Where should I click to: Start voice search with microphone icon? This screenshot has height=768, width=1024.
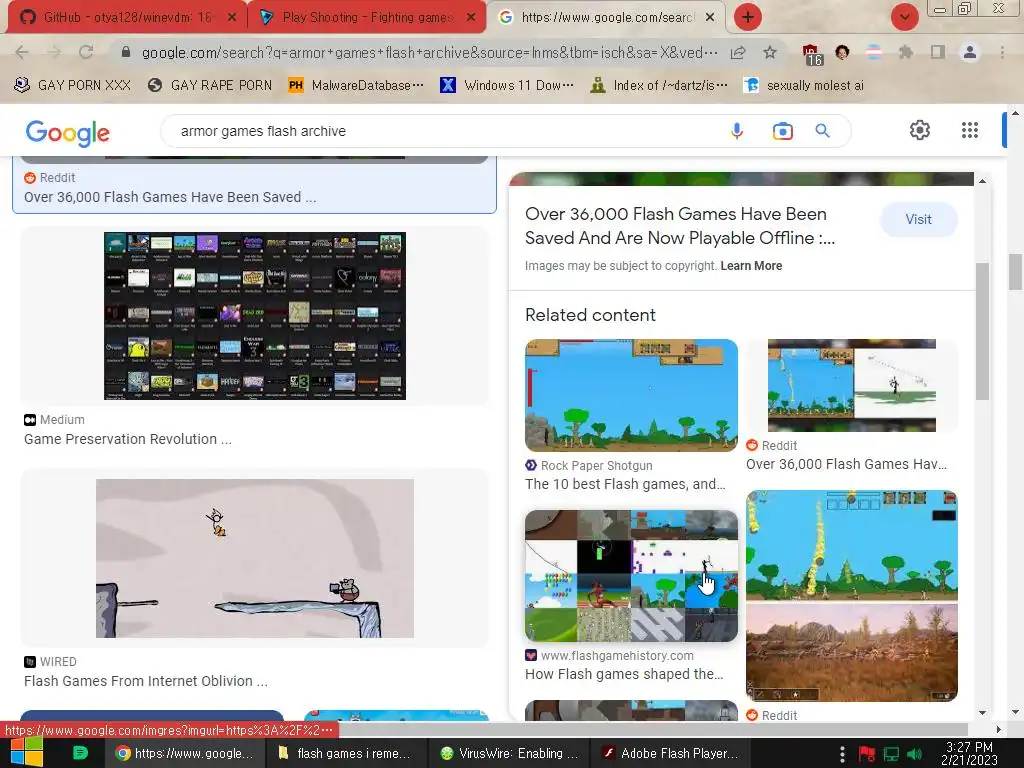coord(737,131)
